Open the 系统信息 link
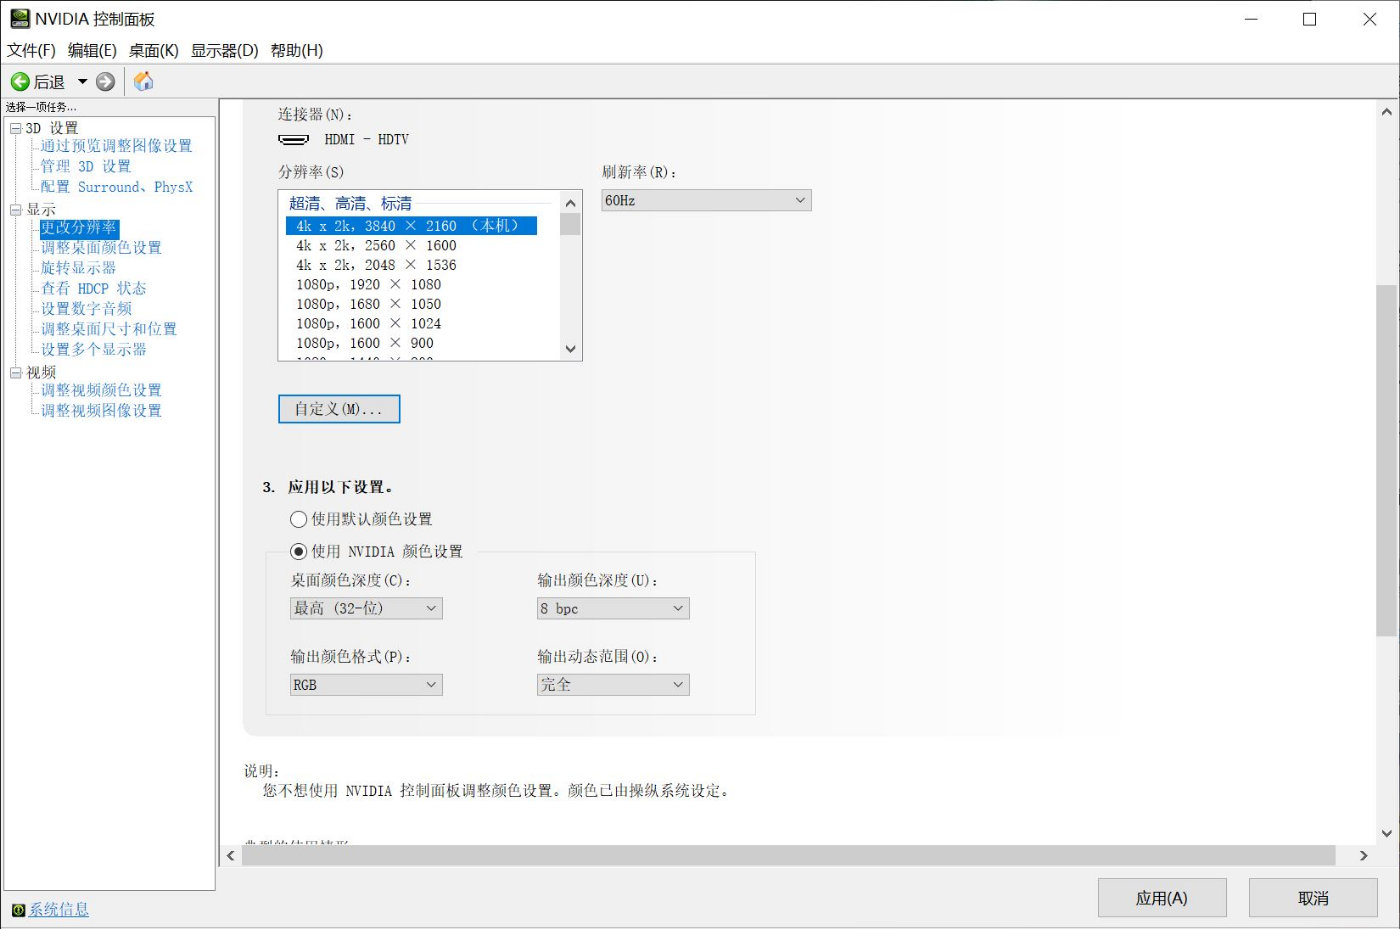The height and width of the screenshot is (929, 1400). pos(59,910)
